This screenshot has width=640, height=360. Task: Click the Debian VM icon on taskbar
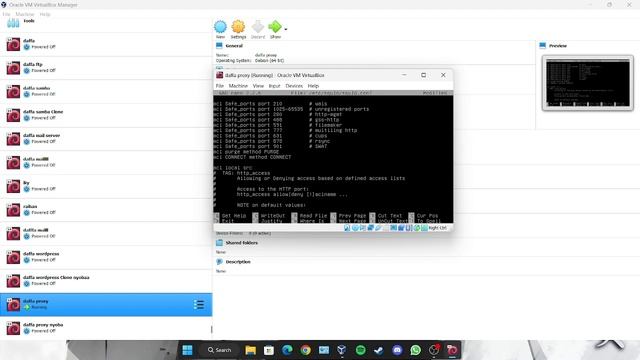tap(452, 350)
